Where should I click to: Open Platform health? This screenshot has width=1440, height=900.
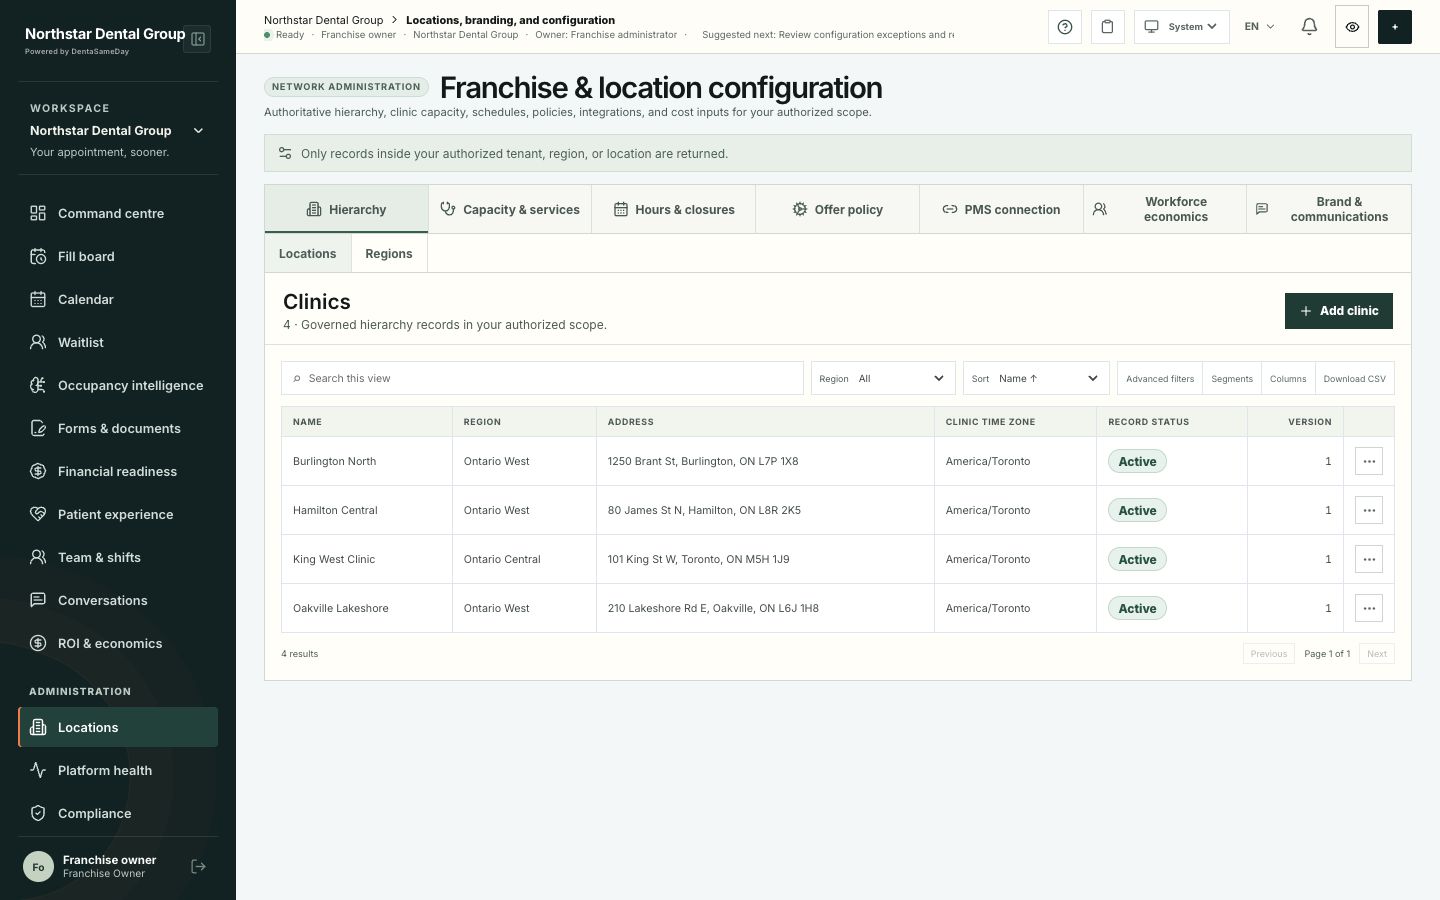click(118, 770)
